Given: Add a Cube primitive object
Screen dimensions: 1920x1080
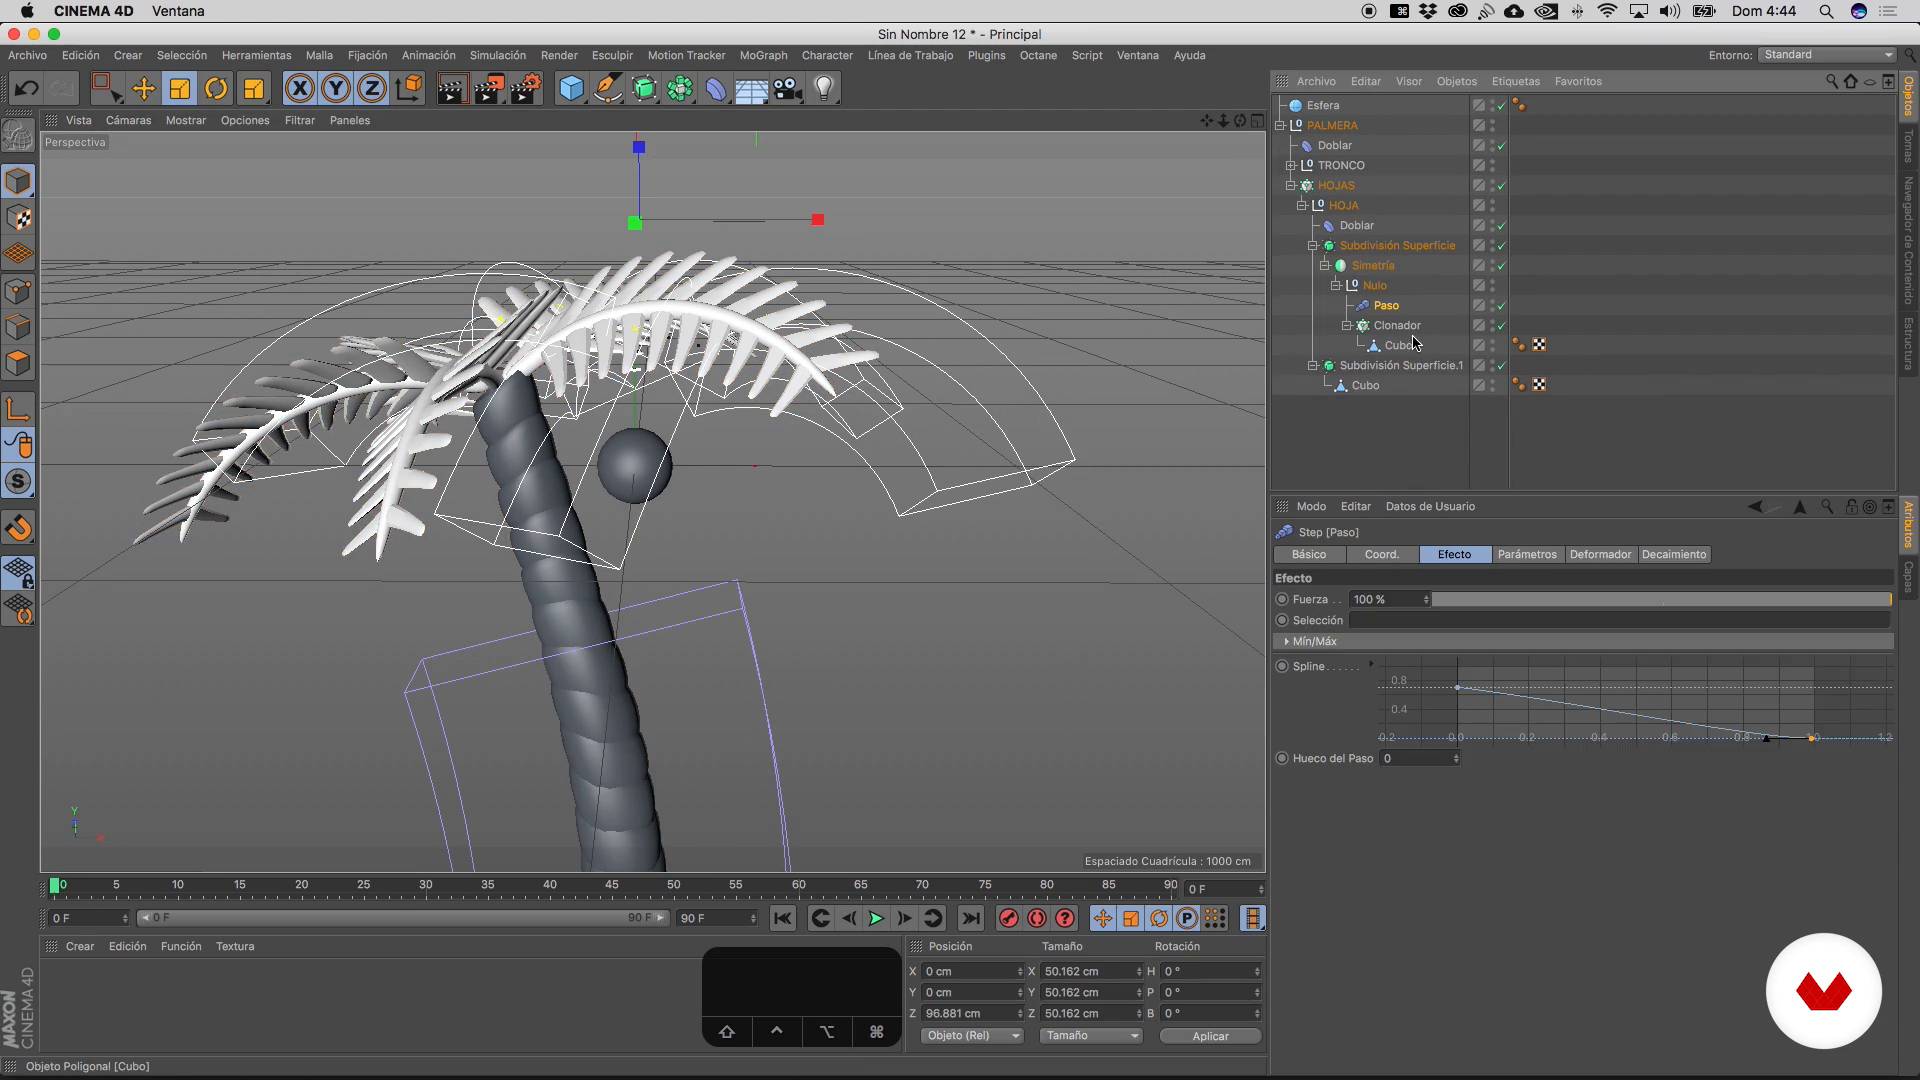Looking at the screenshot, I should [571, 89].
